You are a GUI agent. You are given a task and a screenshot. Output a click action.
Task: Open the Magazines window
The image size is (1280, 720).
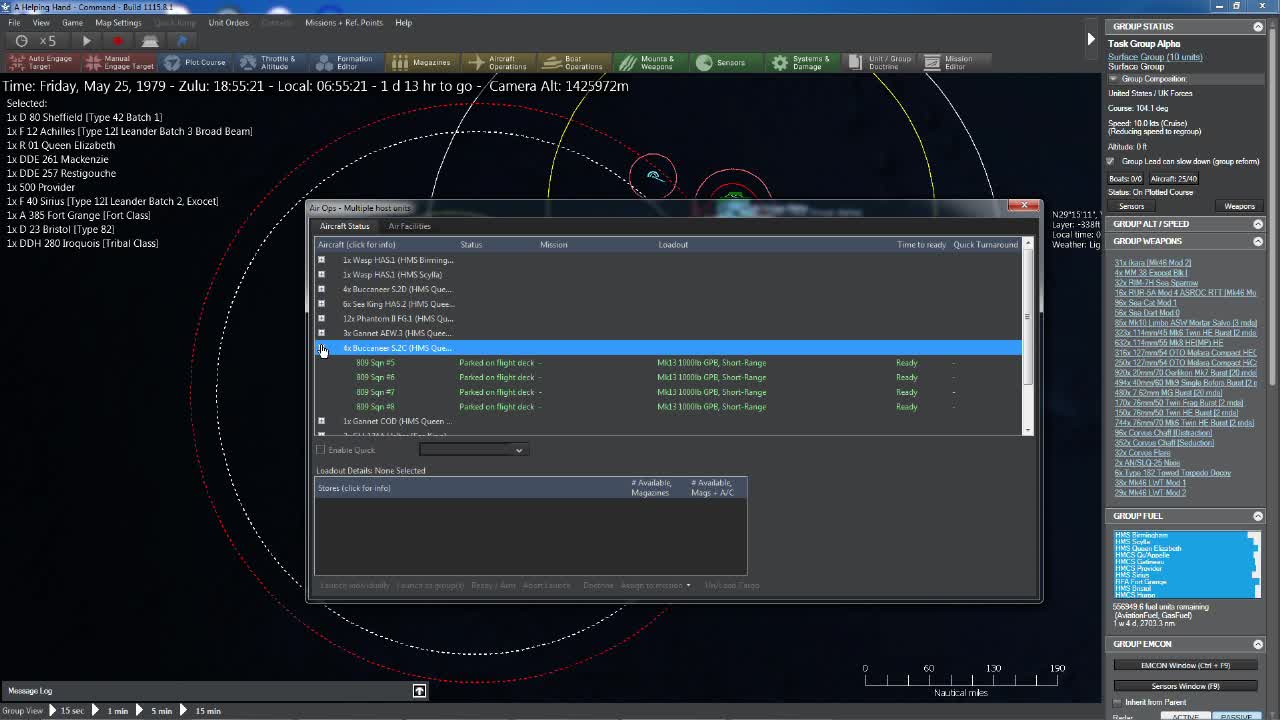click(x=421, y=62)
